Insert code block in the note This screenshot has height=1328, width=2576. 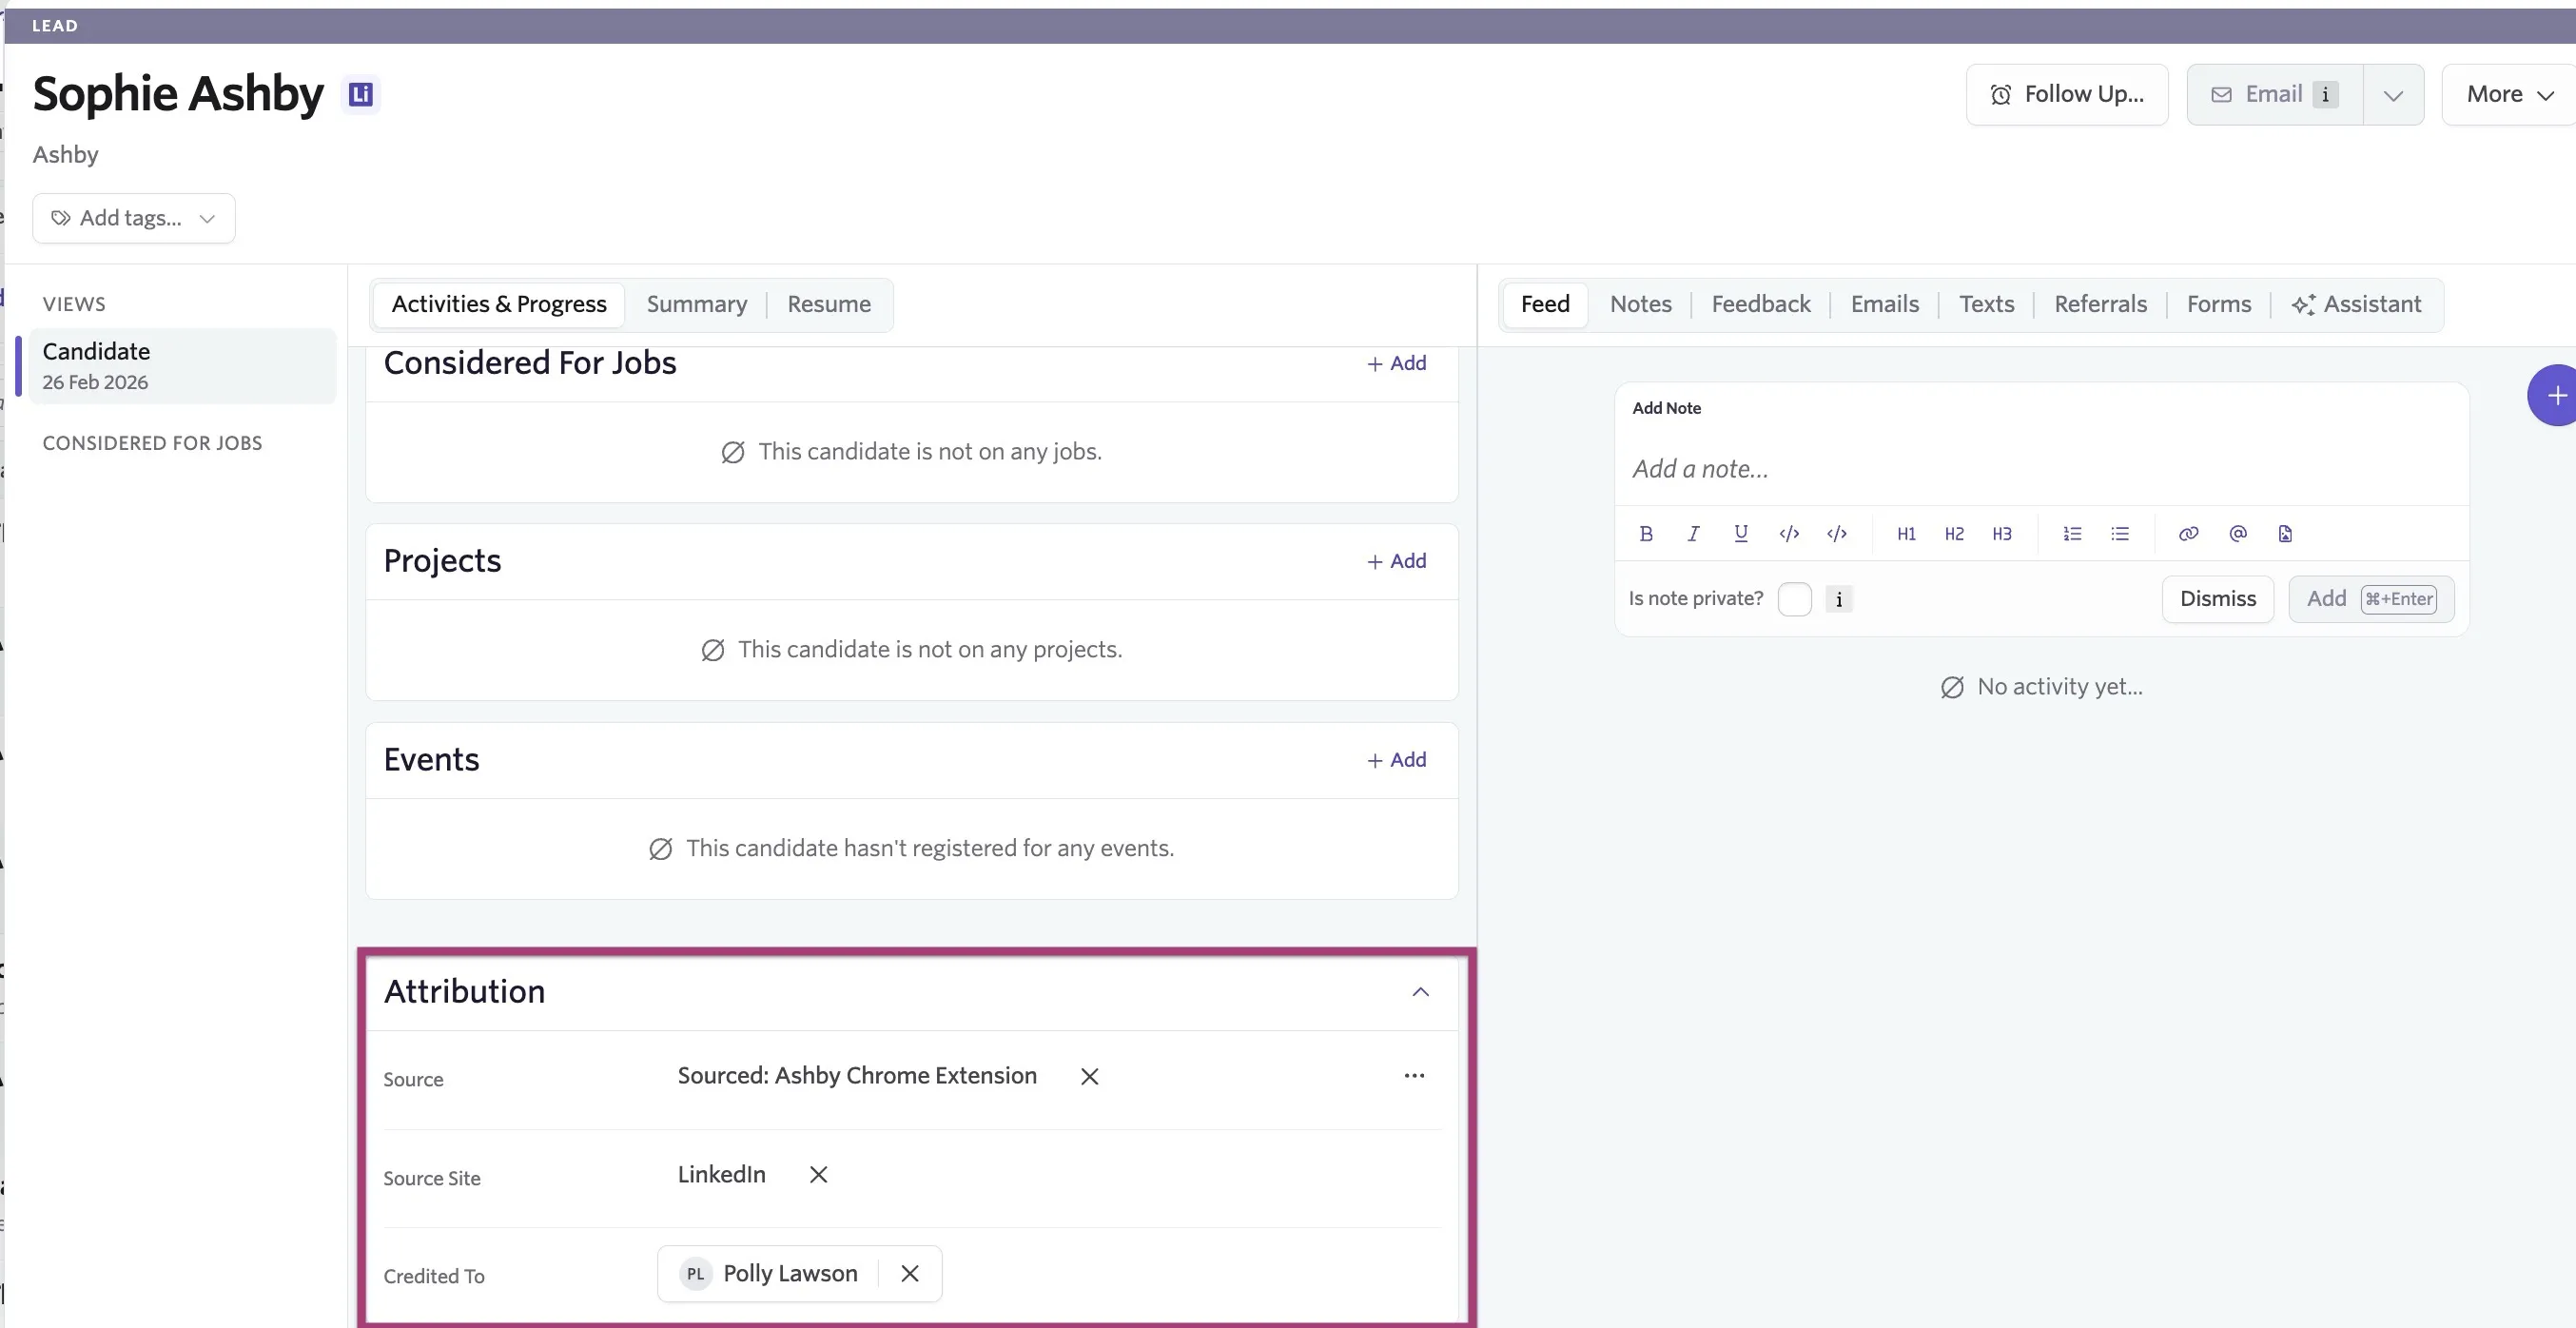point(1837,533)
